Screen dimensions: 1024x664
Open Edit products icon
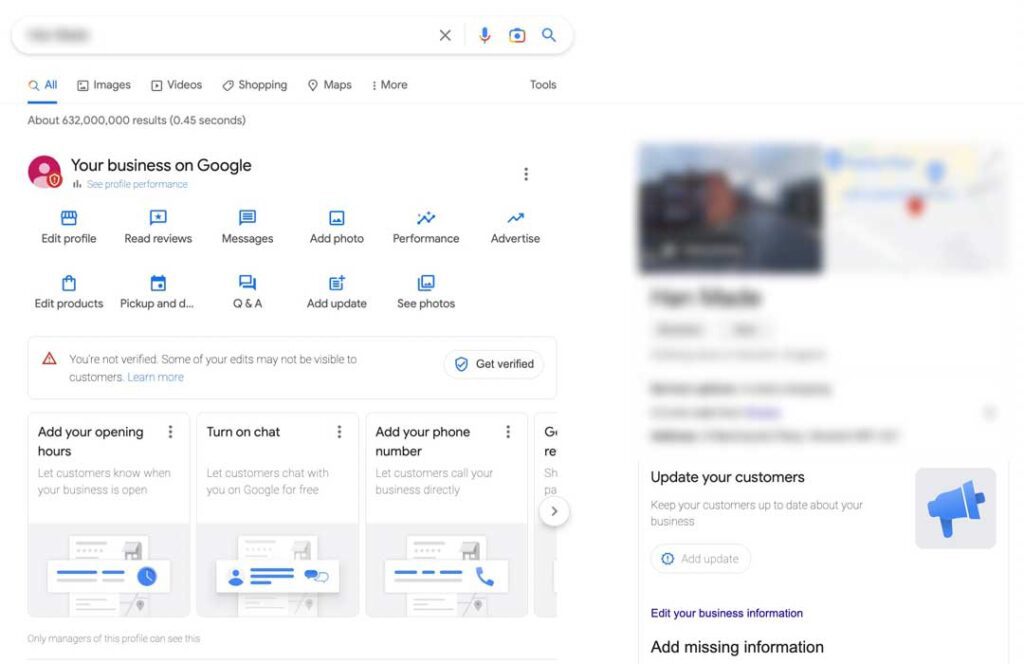69,283
